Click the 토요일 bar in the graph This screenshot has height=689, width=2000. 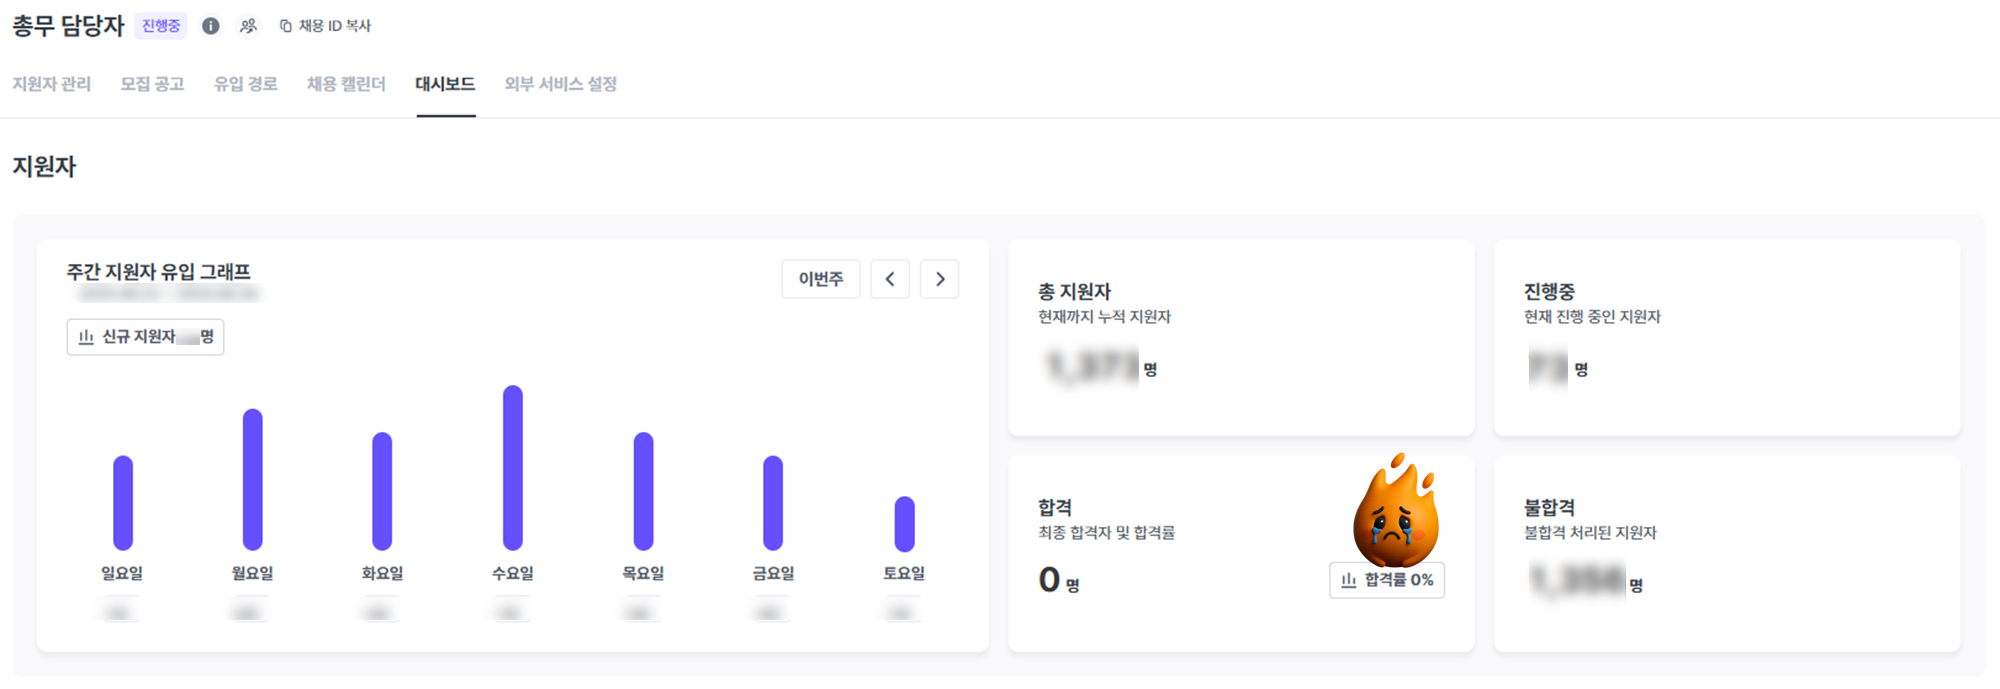pos(904,524)
